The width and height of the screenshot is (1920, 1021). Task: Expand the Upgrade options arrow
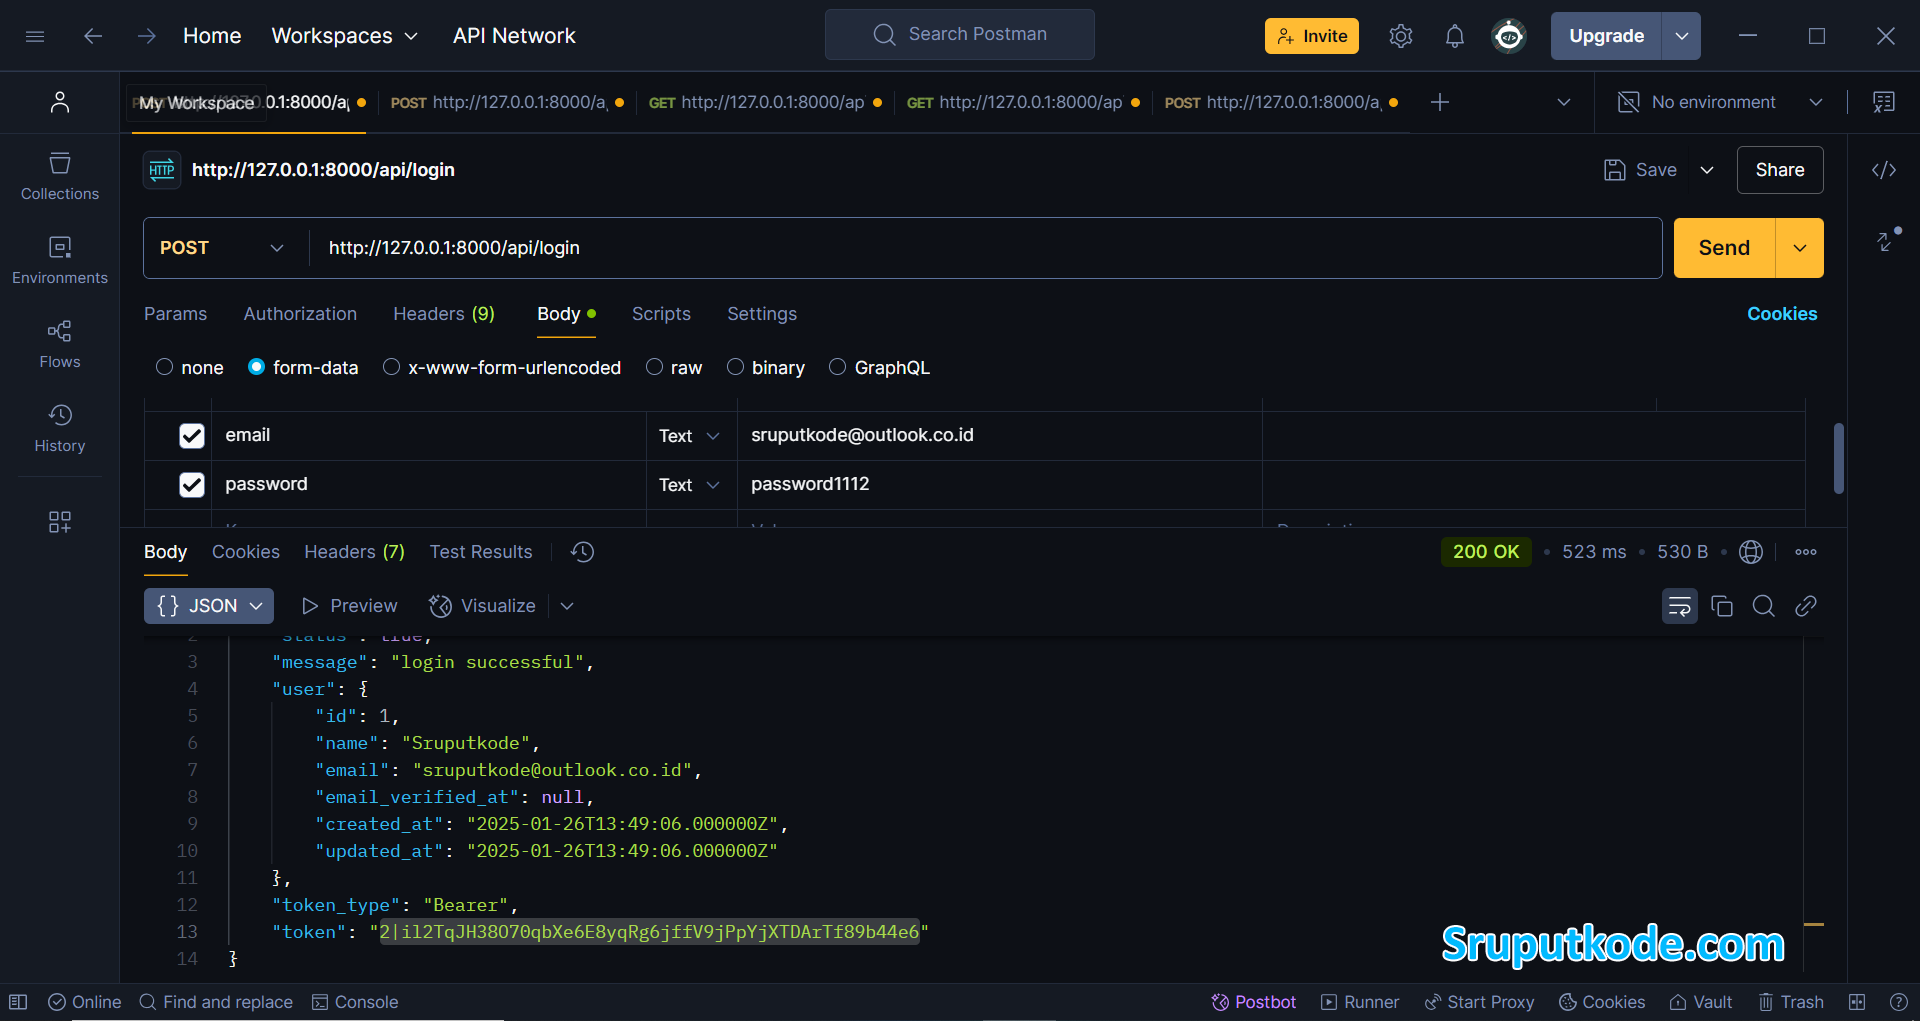click(1681, 36)
